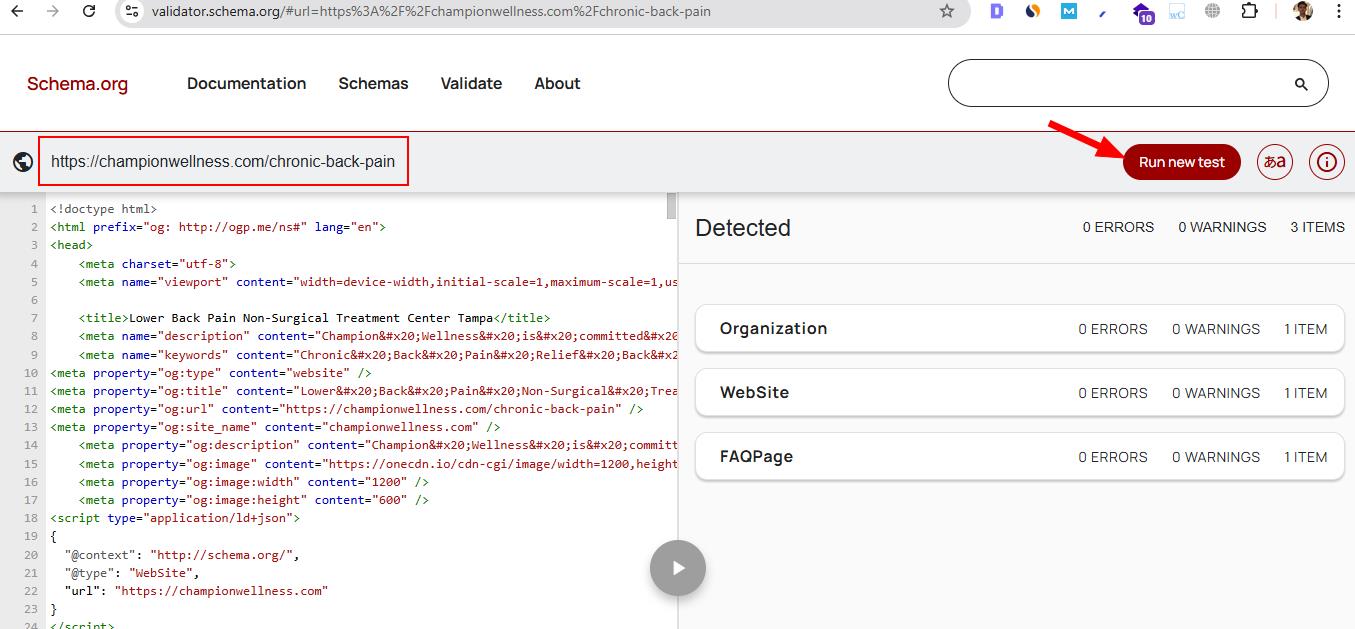Open the language selector icon

coord(1275,162)
